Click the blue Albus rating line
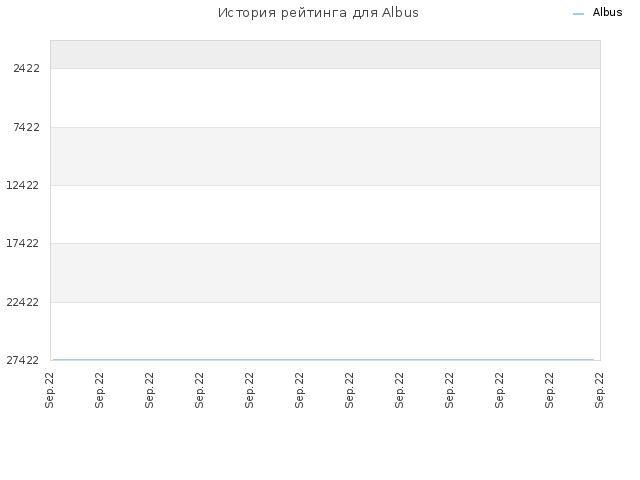 (x=323, y=360)
